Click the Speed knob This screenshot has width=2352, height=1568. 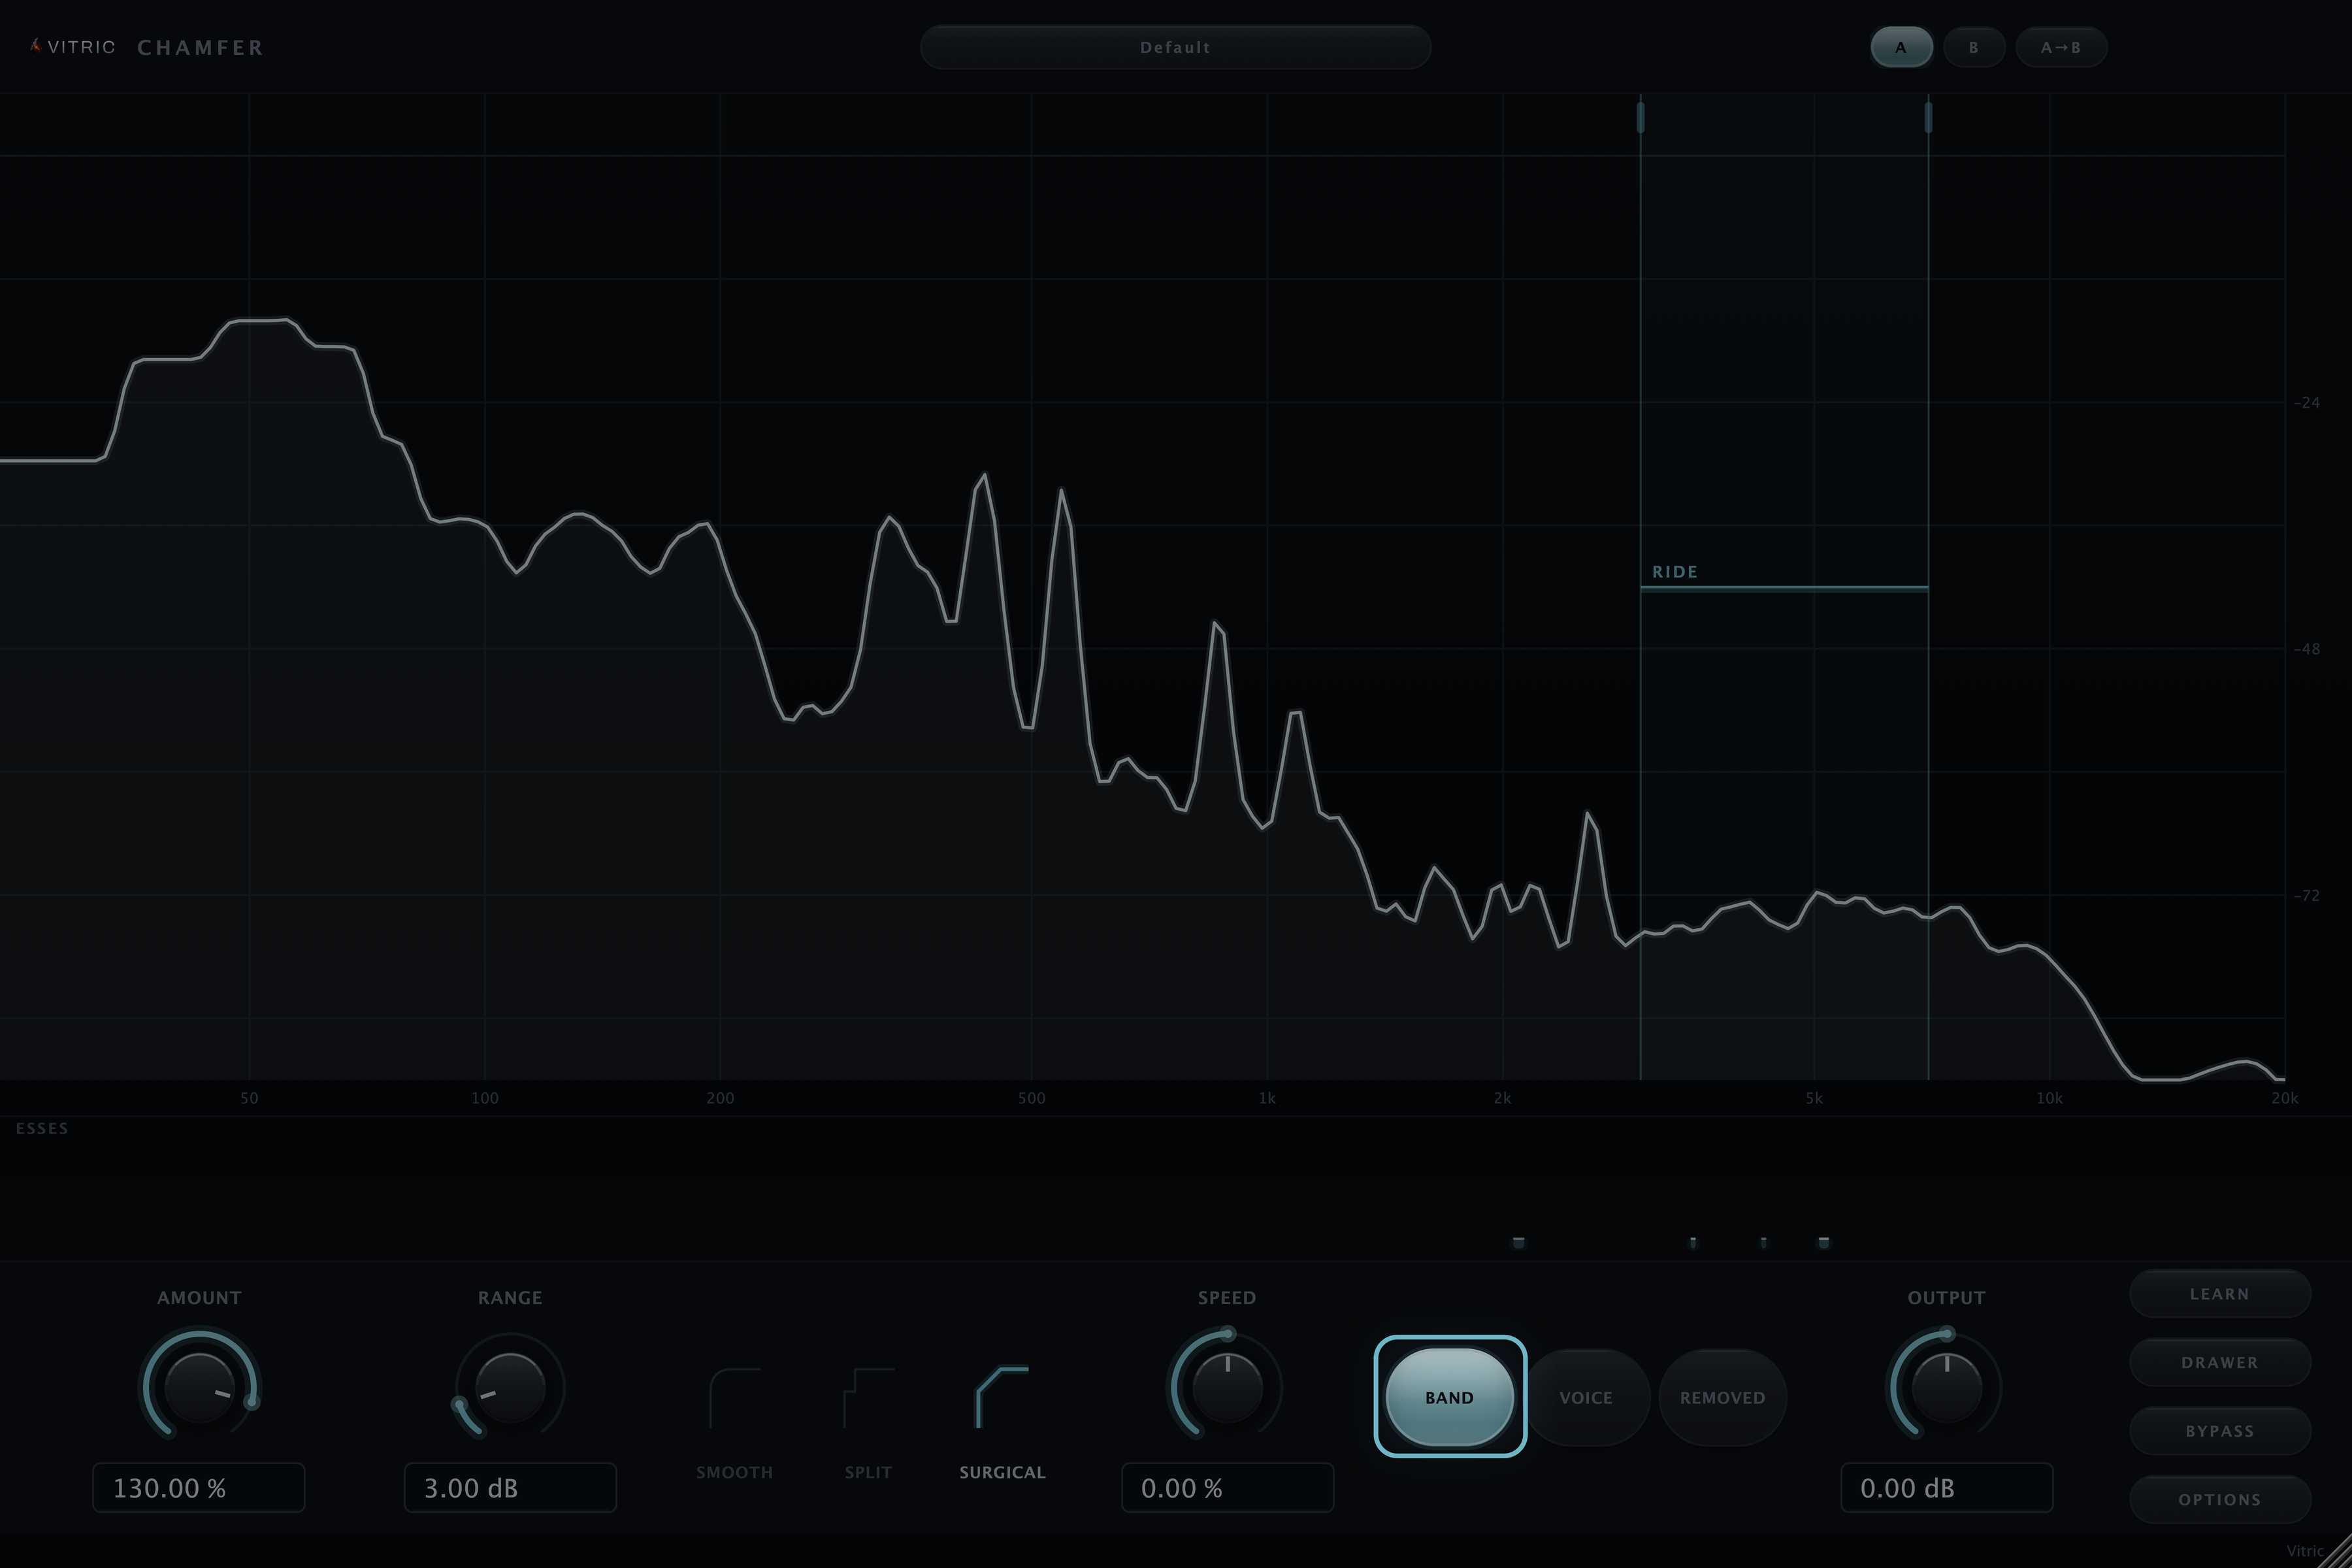[1227, 1387]
